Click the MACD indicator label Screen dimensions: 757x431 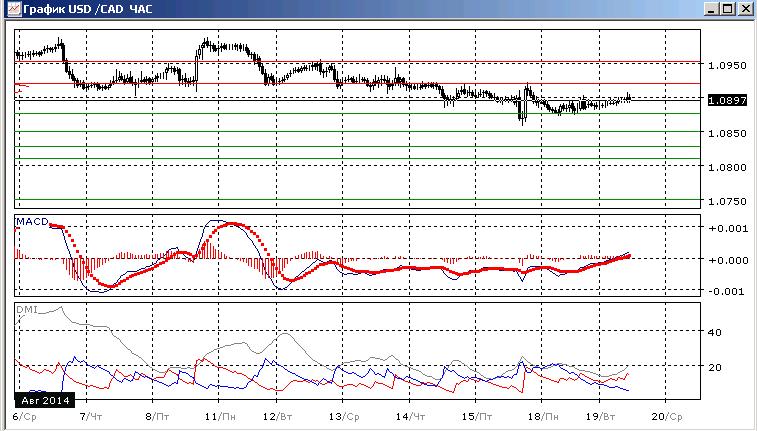32,222
